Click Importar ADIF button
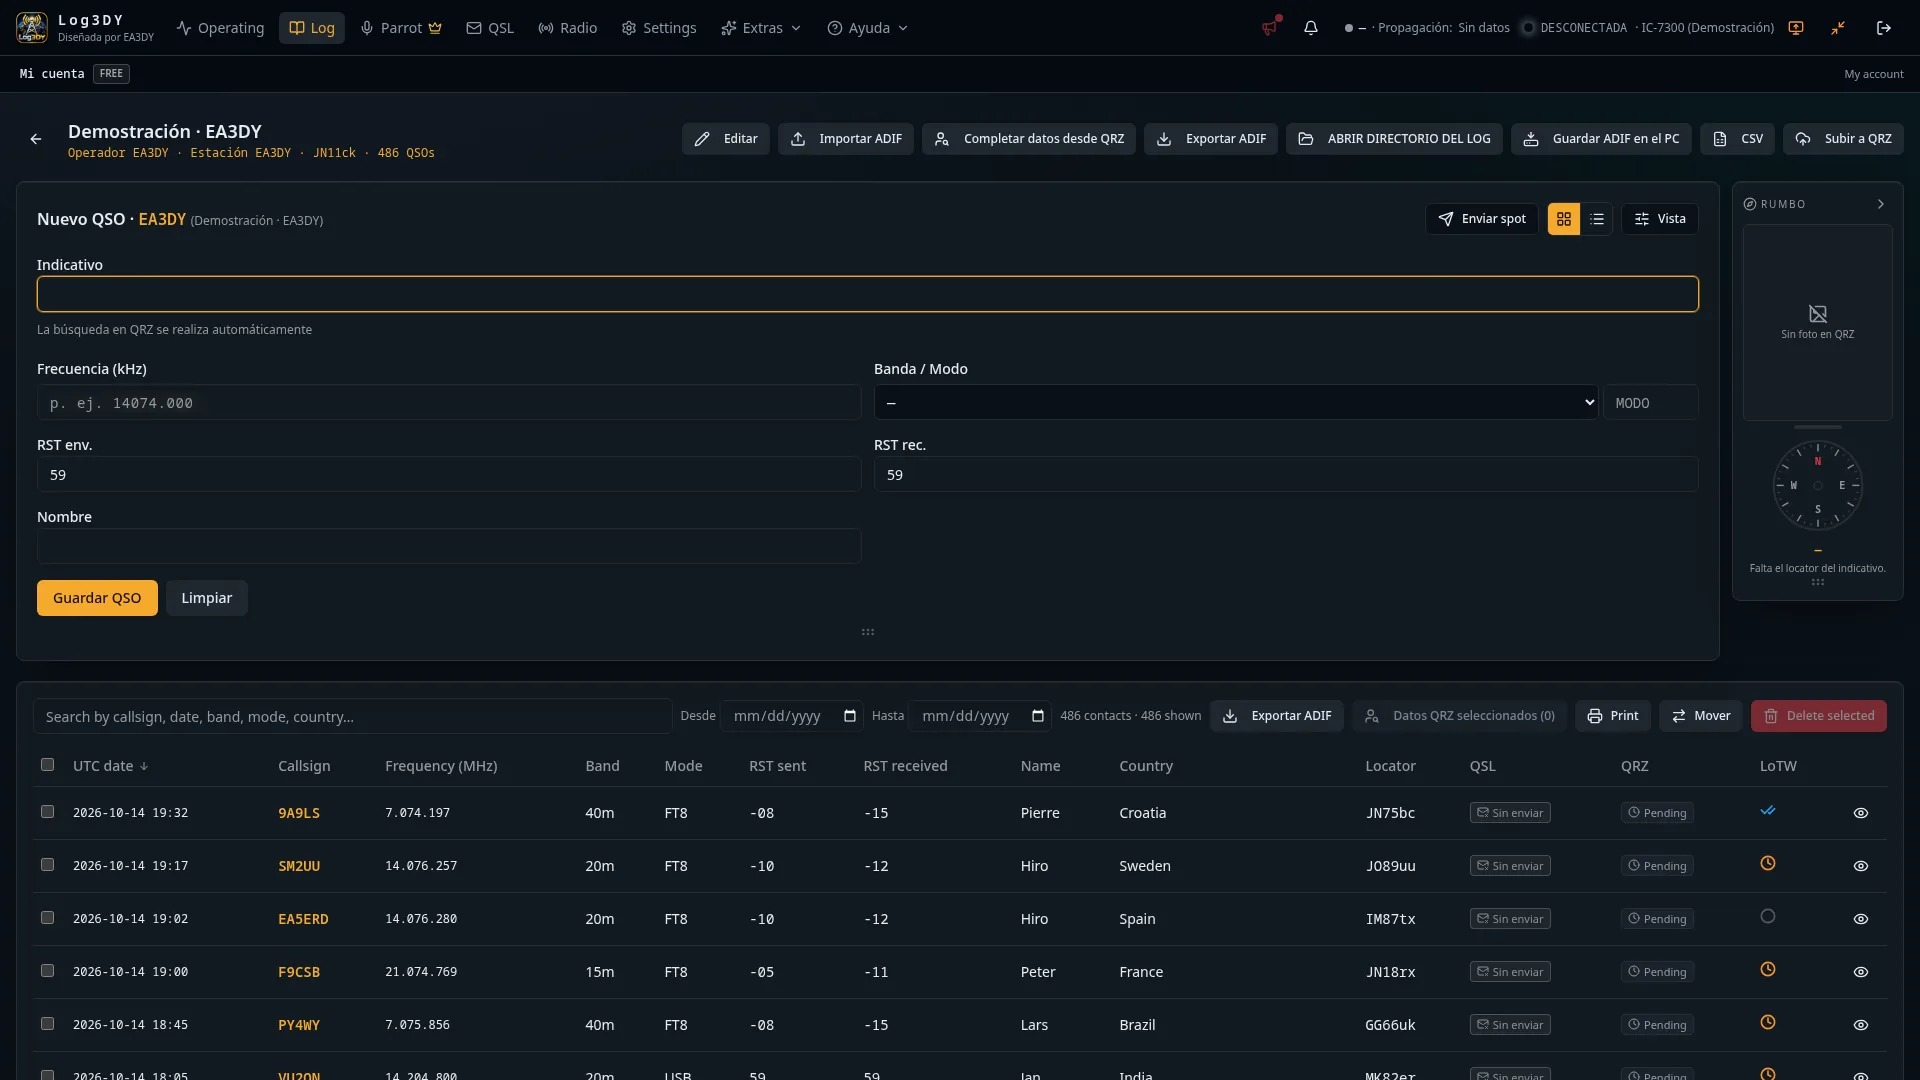 pyautogui.click(x=846, y=139)
